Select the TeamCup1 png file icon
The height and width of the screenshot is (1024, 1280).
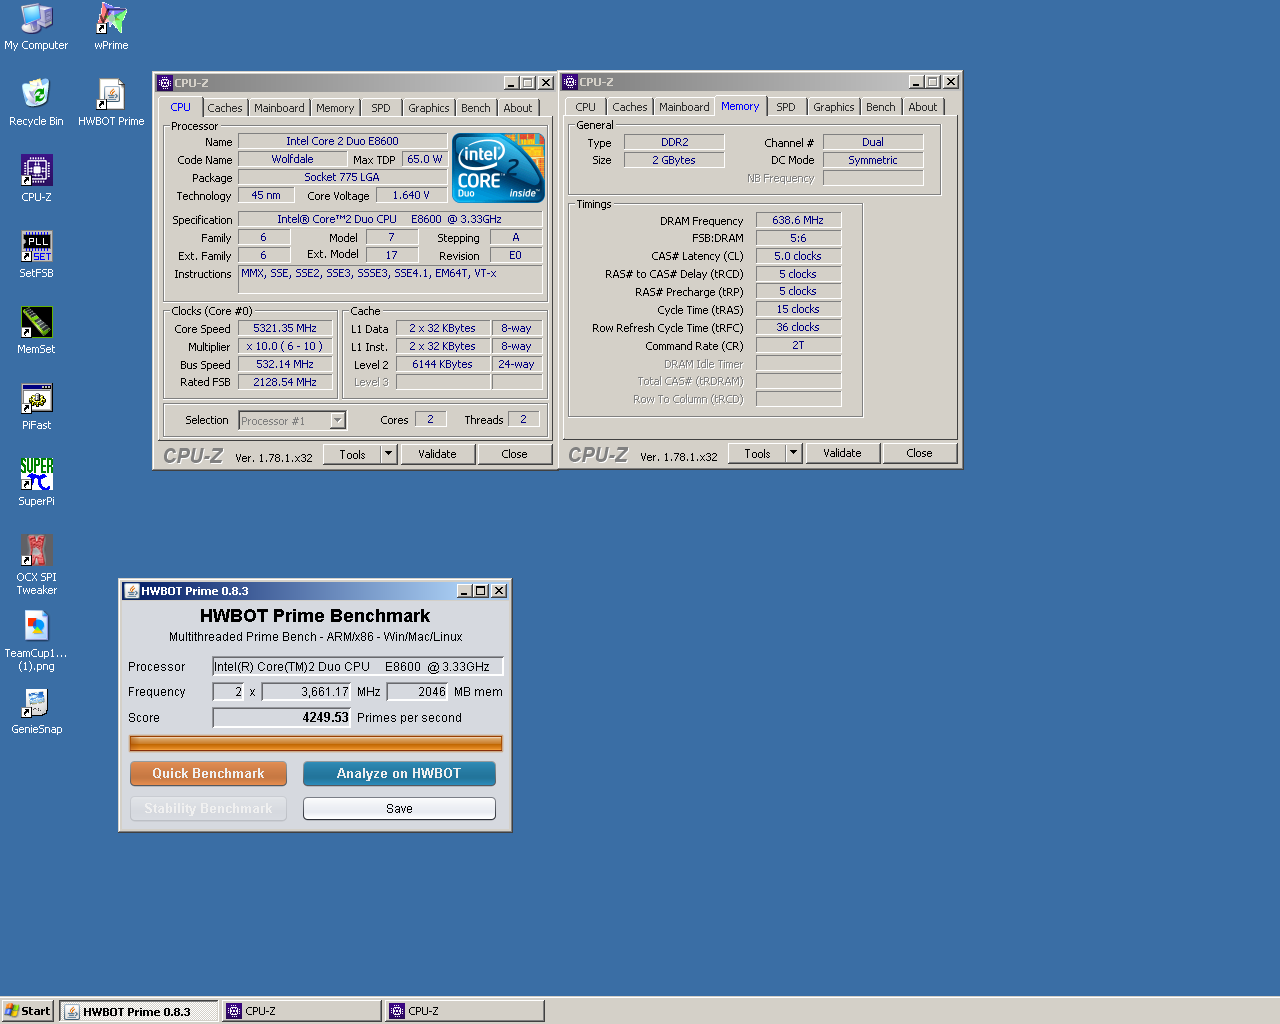pyautogui.click(x=36, y=641)
